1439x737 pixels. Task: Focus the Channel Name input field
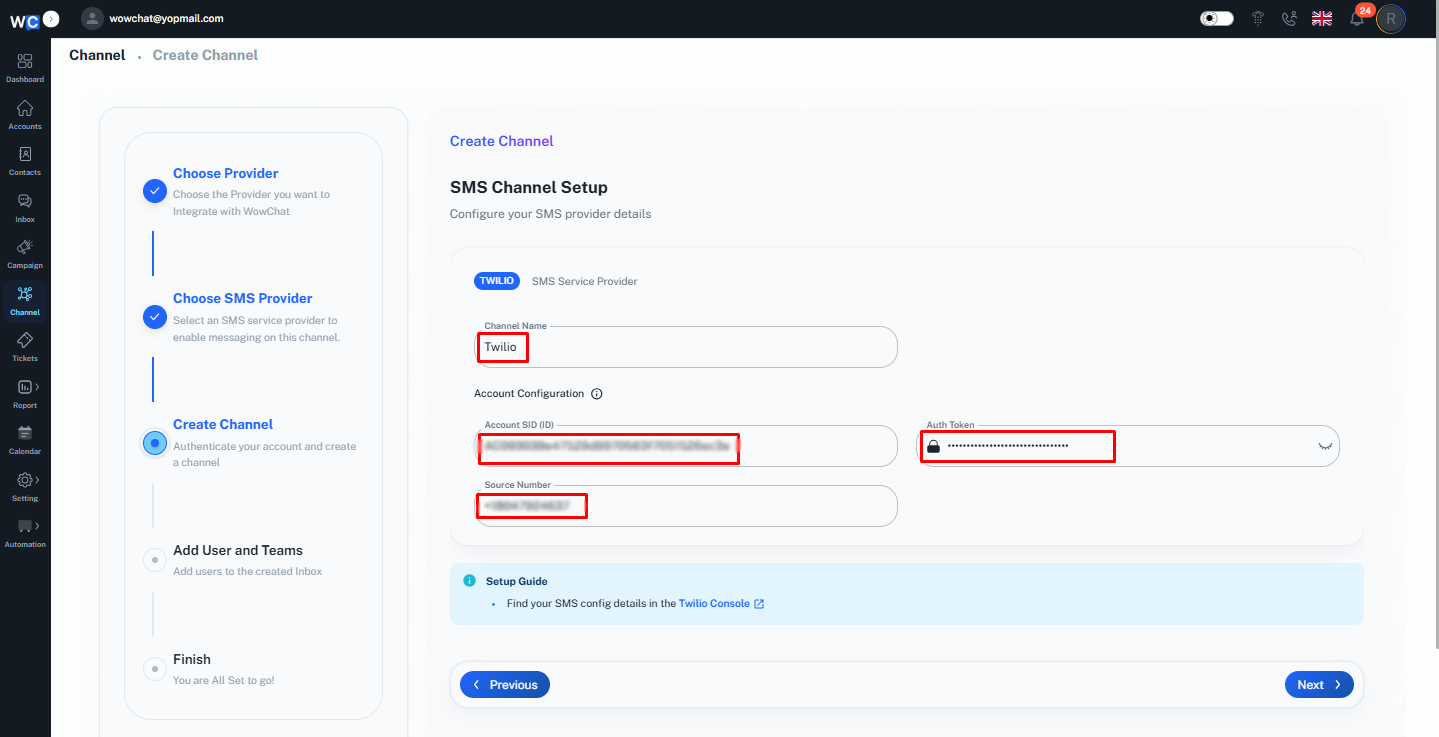coord(686,347)
